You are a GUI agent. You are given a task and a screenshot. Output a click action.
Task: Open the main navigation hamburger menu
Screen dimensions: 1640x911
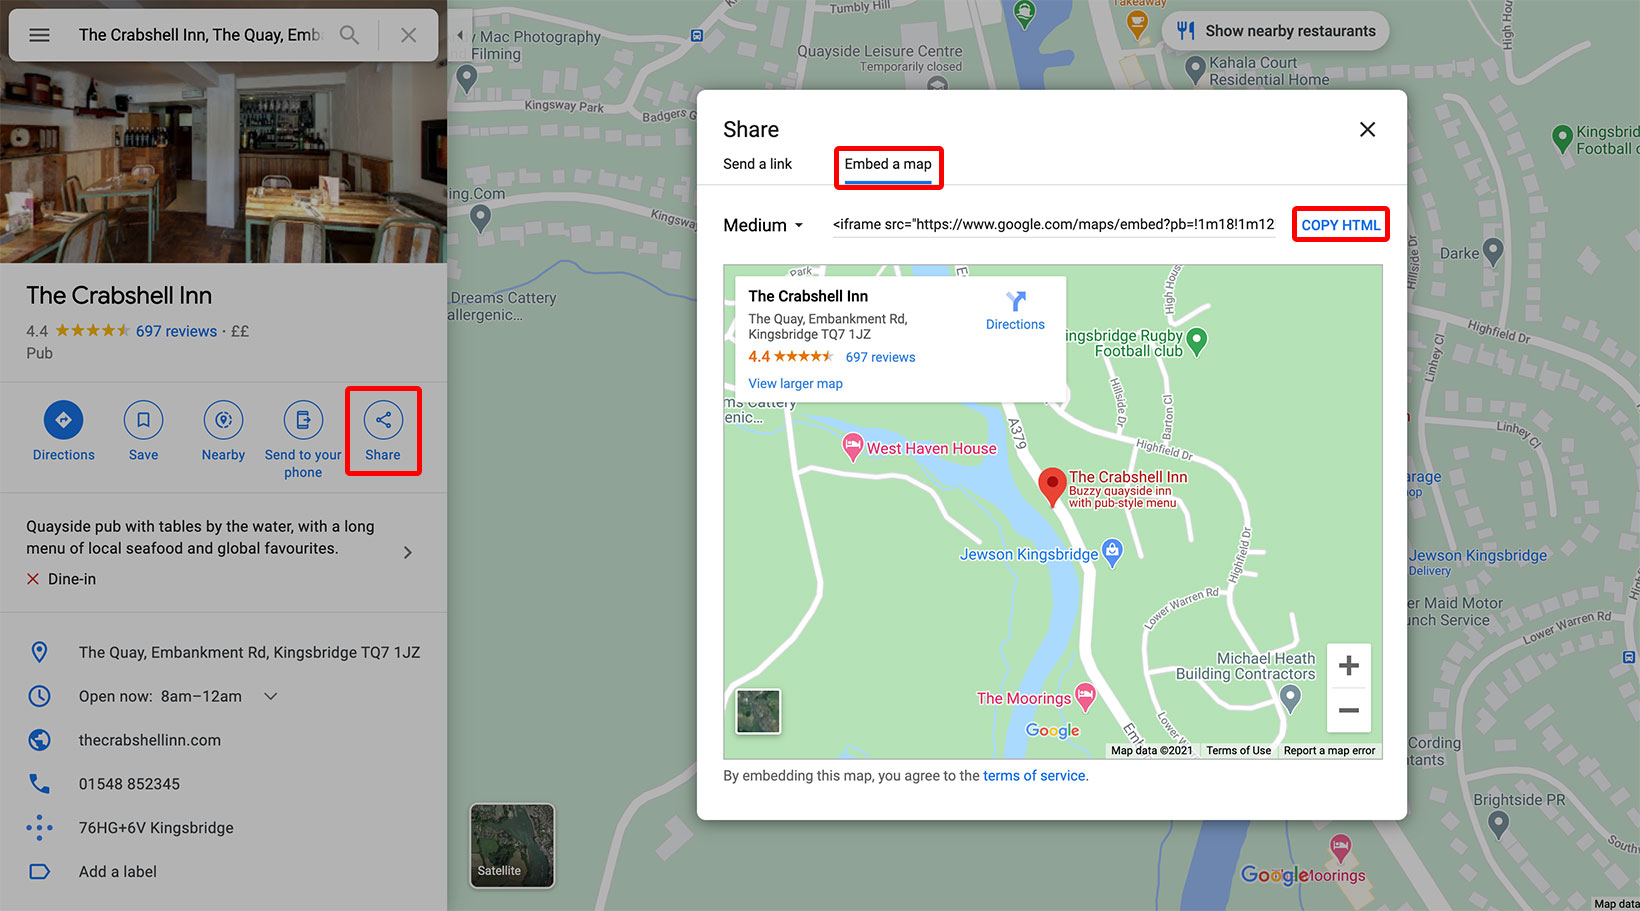pos(39,34)
